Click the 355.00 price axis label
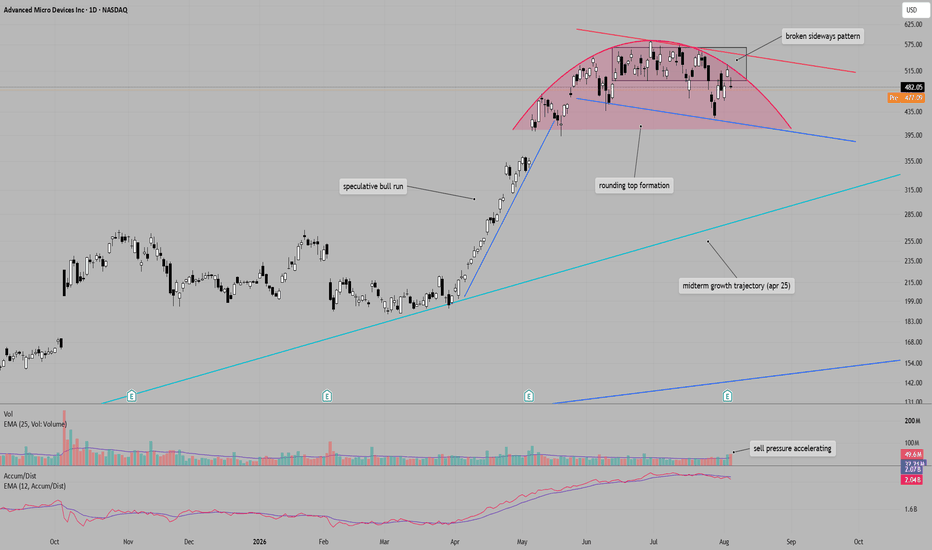This screenshot has height=550, width=932. [x=913, y=161]
